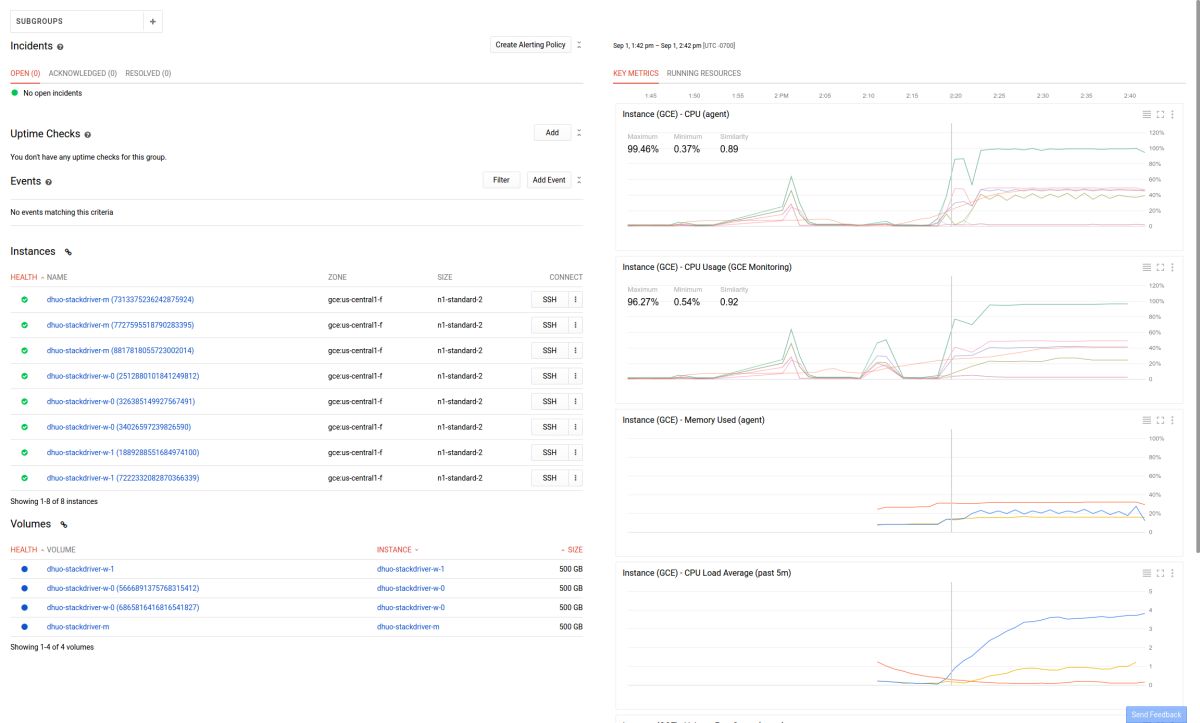Collapse the Incidents section
Viewport: 1200px width, 723px height.
(579, 45)
